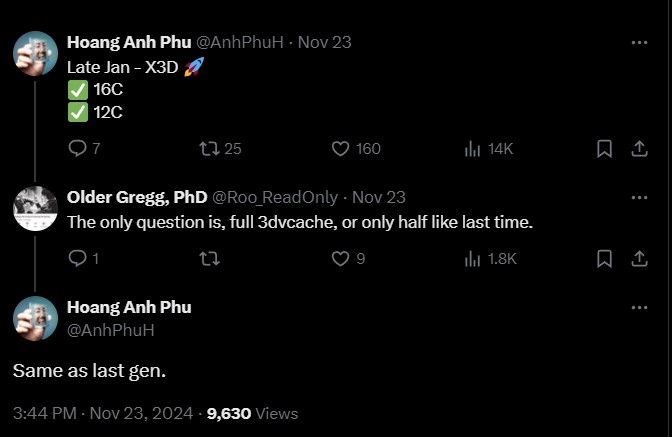
Task: Open more options on Older Gregg's tweet
Action: 639,198
